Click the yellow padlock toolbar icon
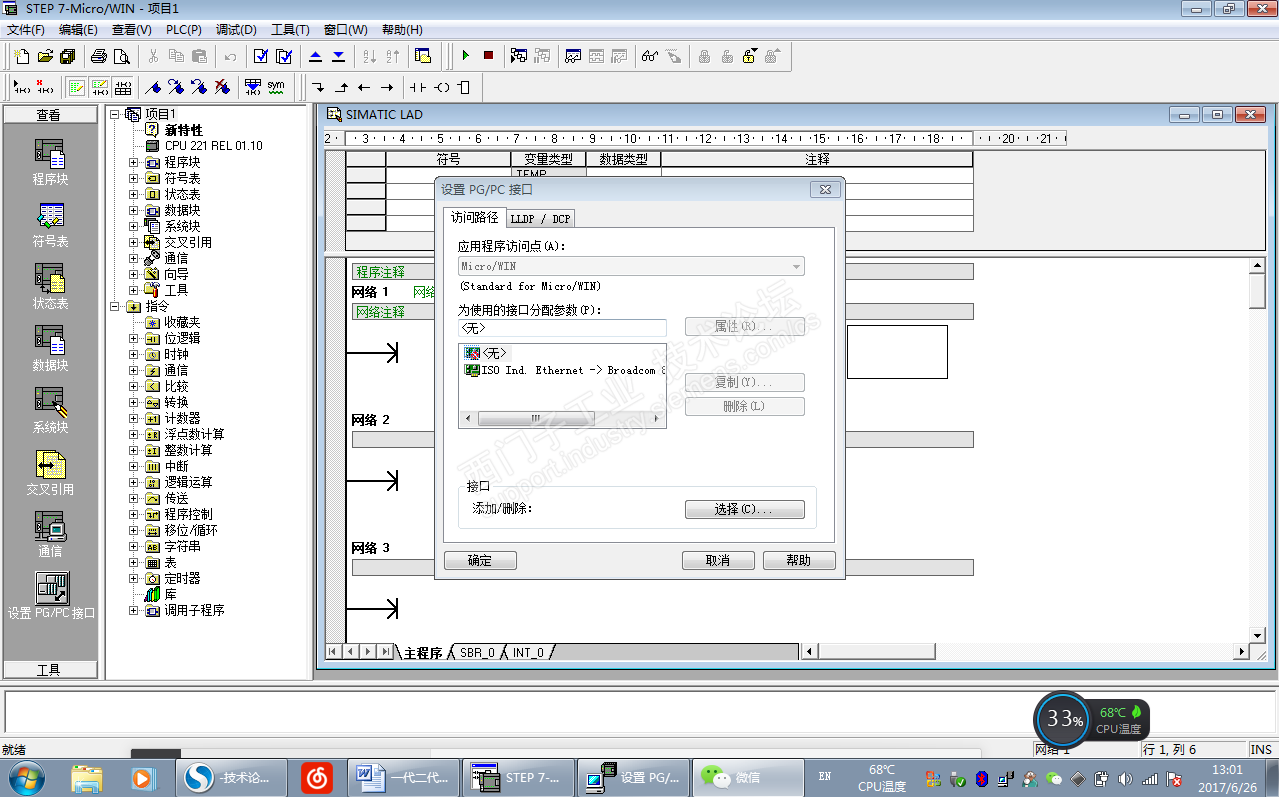1279x797 pixels. [749, 56]
